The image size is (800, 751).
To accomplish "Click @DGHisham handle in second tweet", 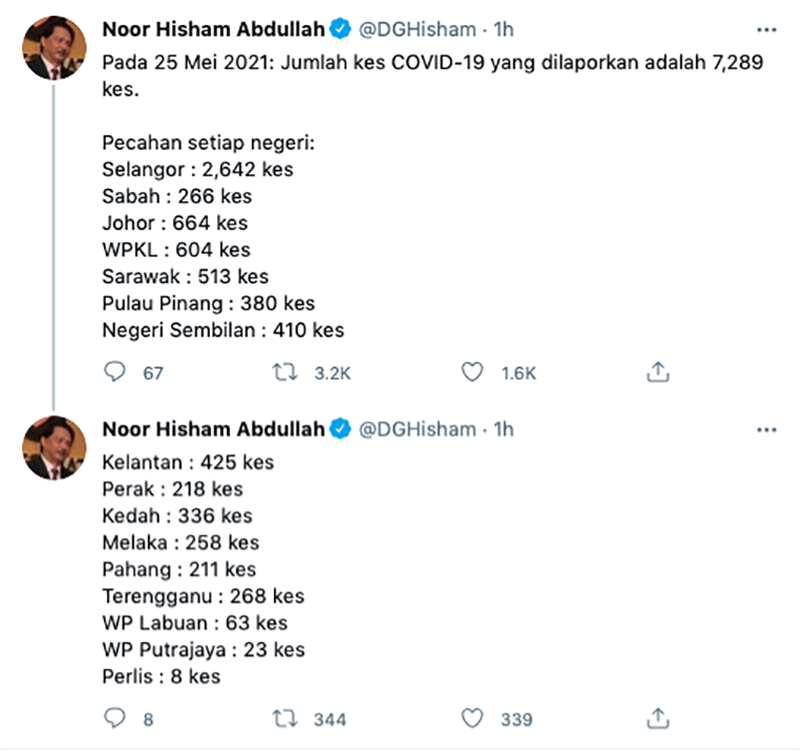I will [x=417, y=429].
